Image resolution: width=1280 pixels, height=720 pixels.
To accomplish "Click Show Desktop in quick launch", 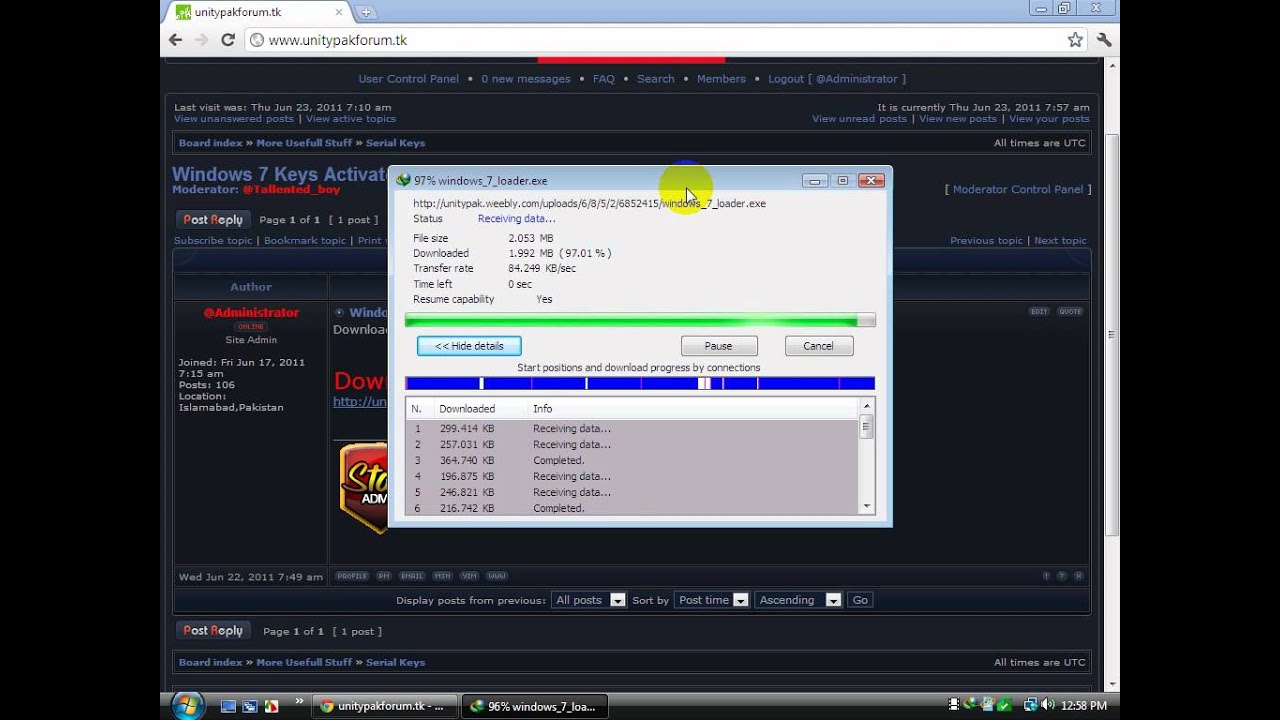I will tap(228, 706).
